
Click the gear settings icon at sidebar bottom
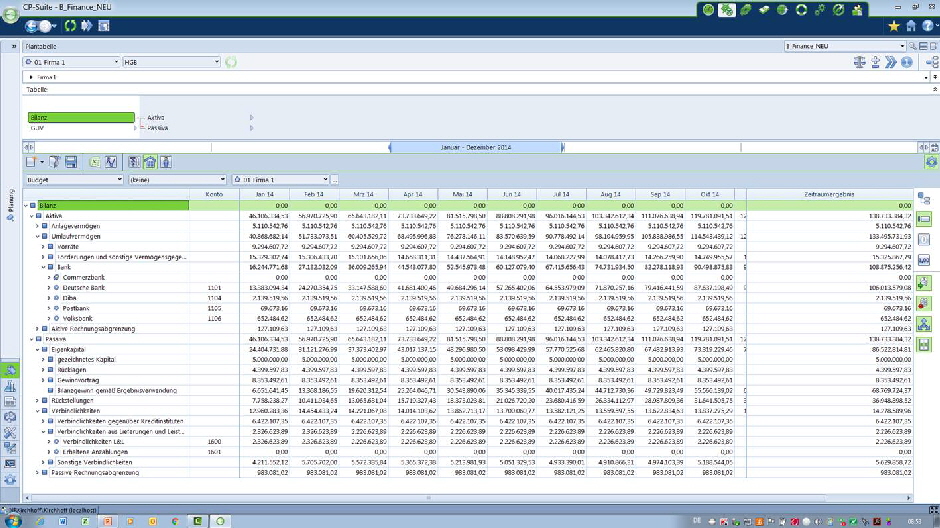click(10, 479)
